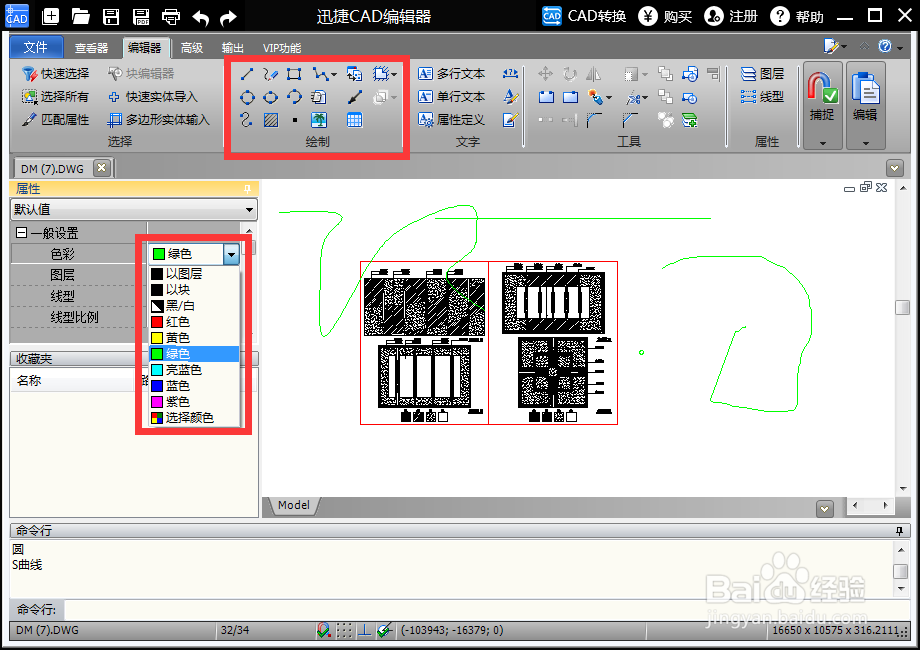920x650 pixels.
Task: Click the Save floppy icon in title bar
Action: [111, 16]
